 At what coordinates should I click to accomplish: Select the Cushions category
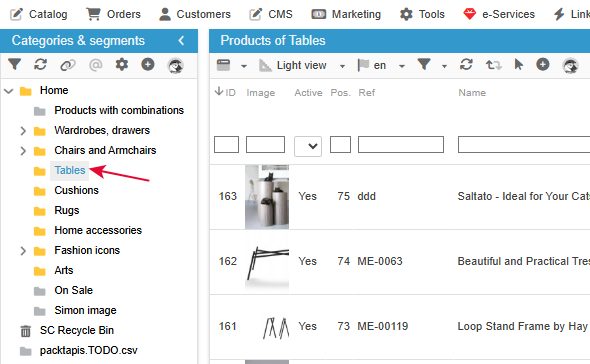click(x=76, y=190)
